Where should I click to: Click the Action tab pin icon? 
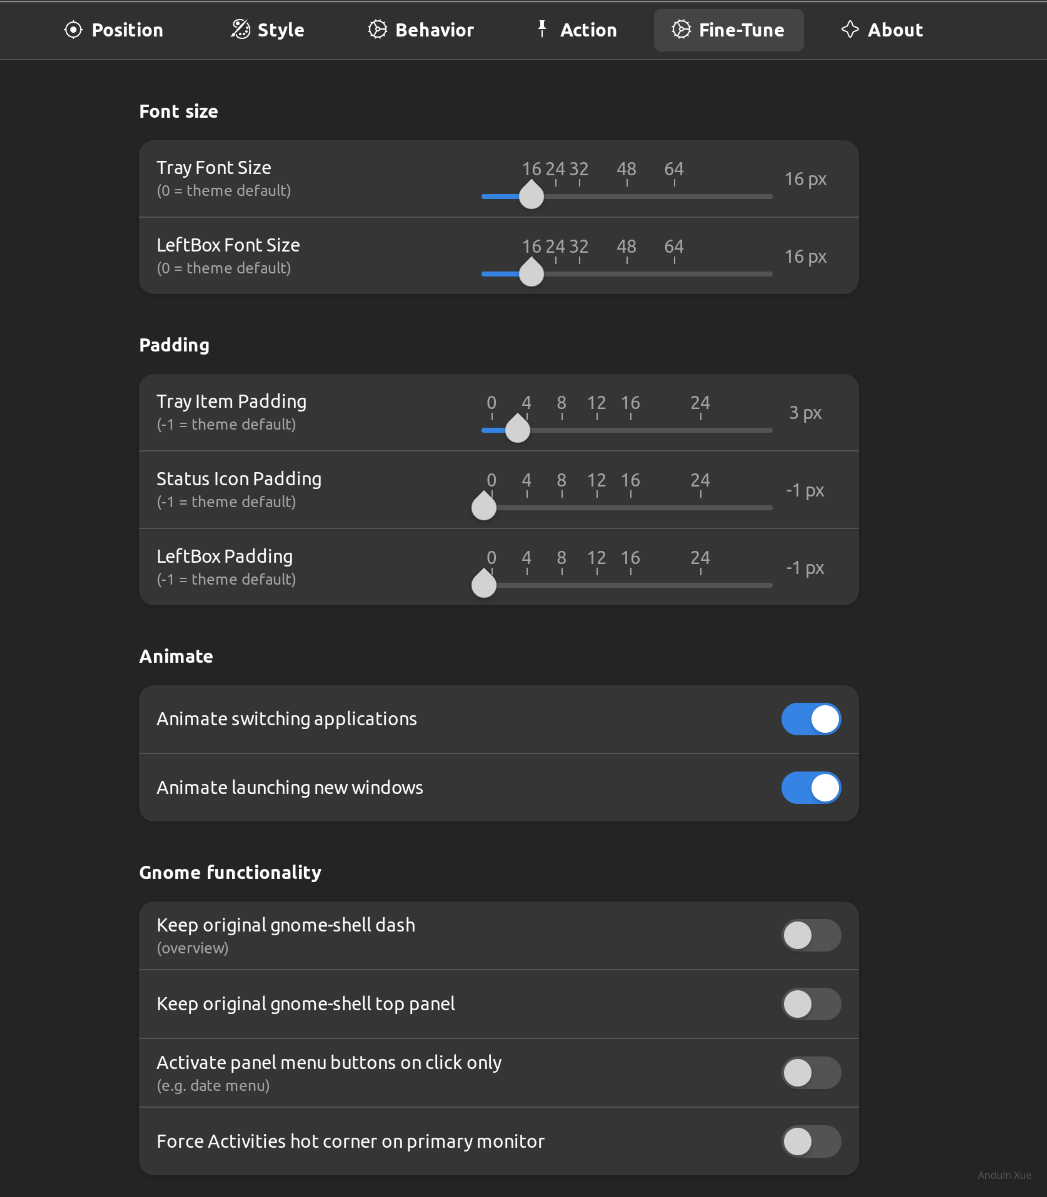tap(542, 29)
